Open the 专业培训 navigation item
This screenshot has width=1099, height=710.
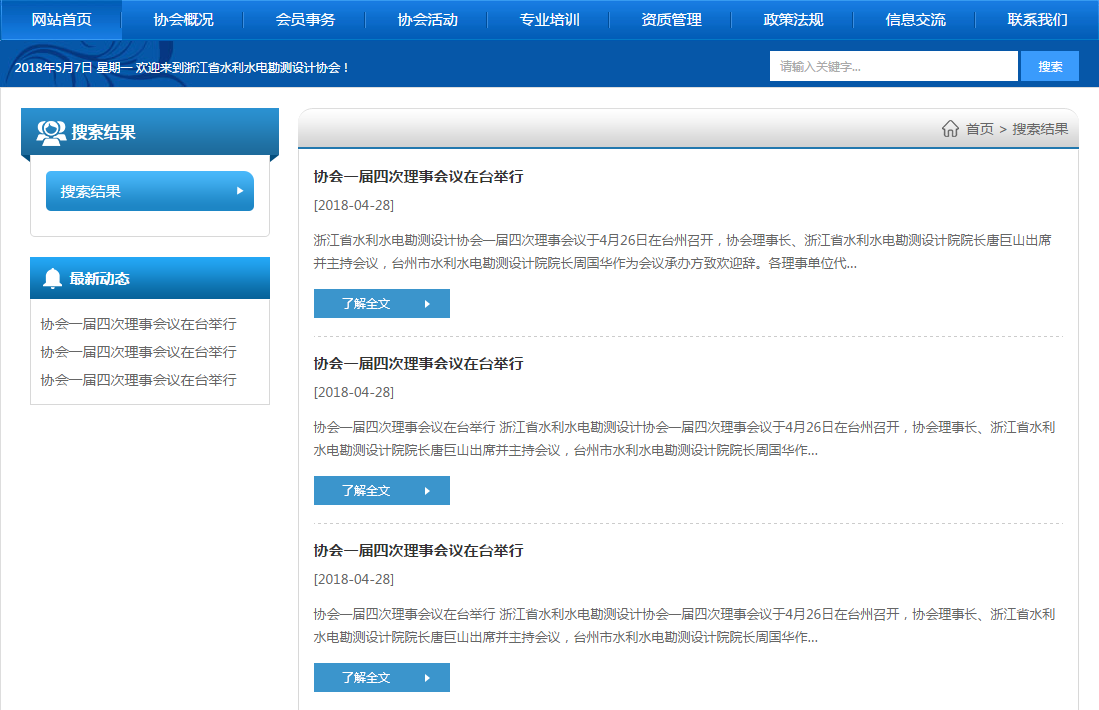(x=549, y=20)
